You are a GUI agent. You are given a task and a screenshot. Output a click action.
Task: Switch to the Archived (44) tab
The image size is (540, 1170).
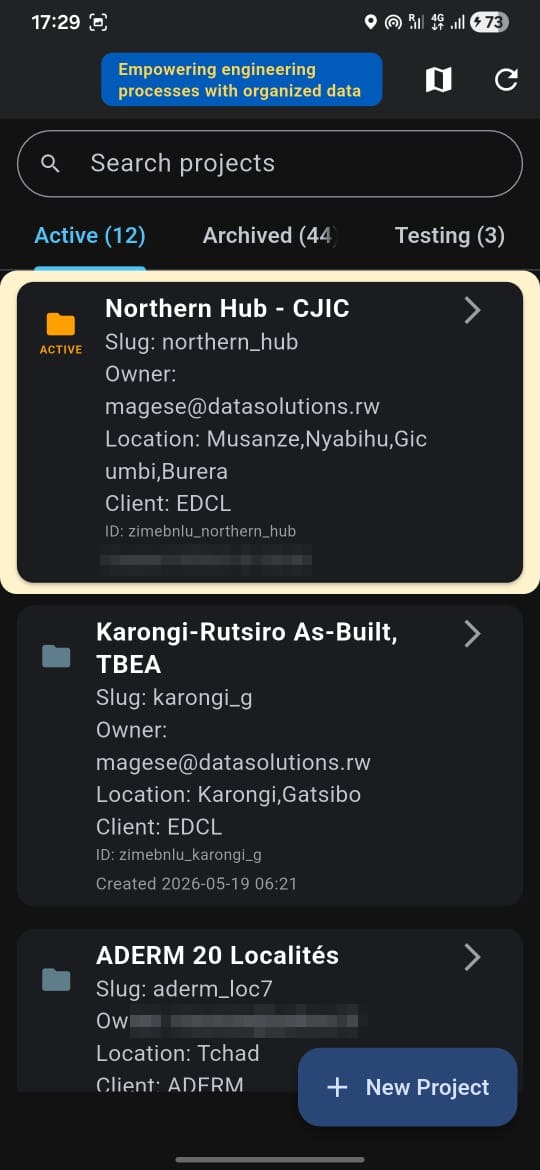coord(269,236)
